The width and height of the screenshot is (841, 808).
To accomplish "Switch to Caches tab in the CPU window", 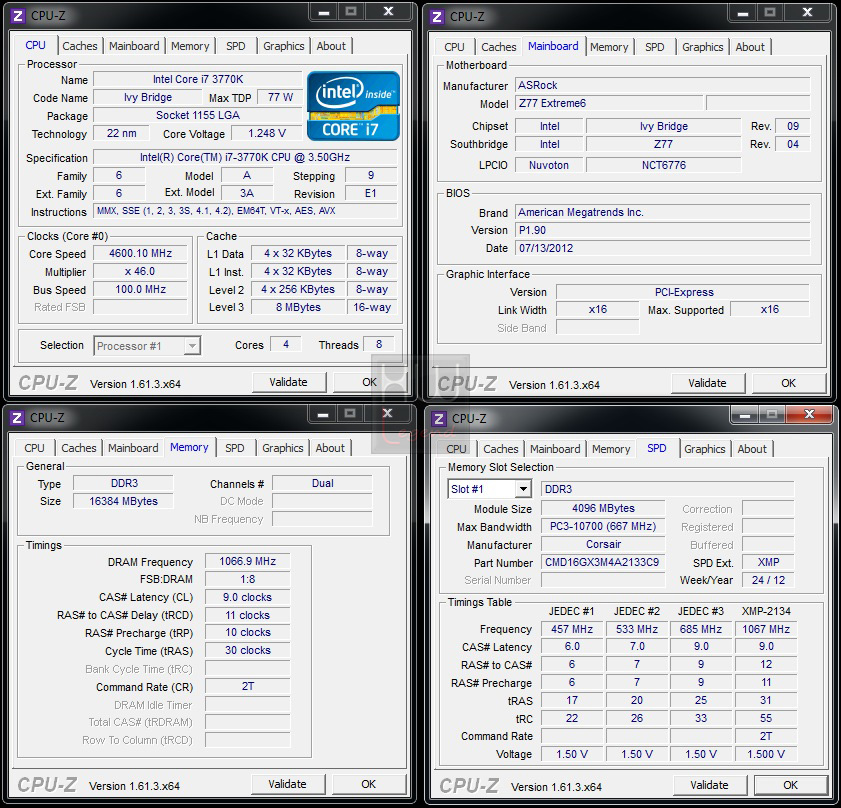I will [x=80, y=46].
